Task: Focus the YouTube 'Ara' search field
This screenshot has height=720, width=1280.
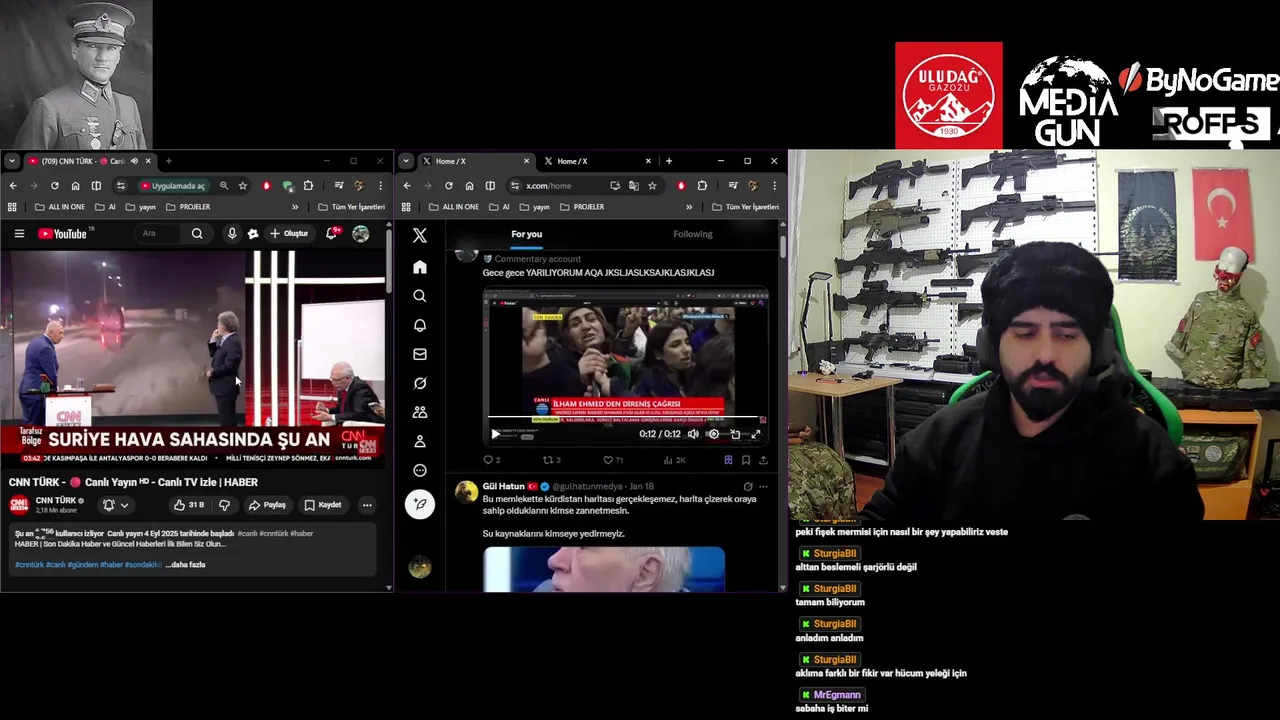Action: 160,233
